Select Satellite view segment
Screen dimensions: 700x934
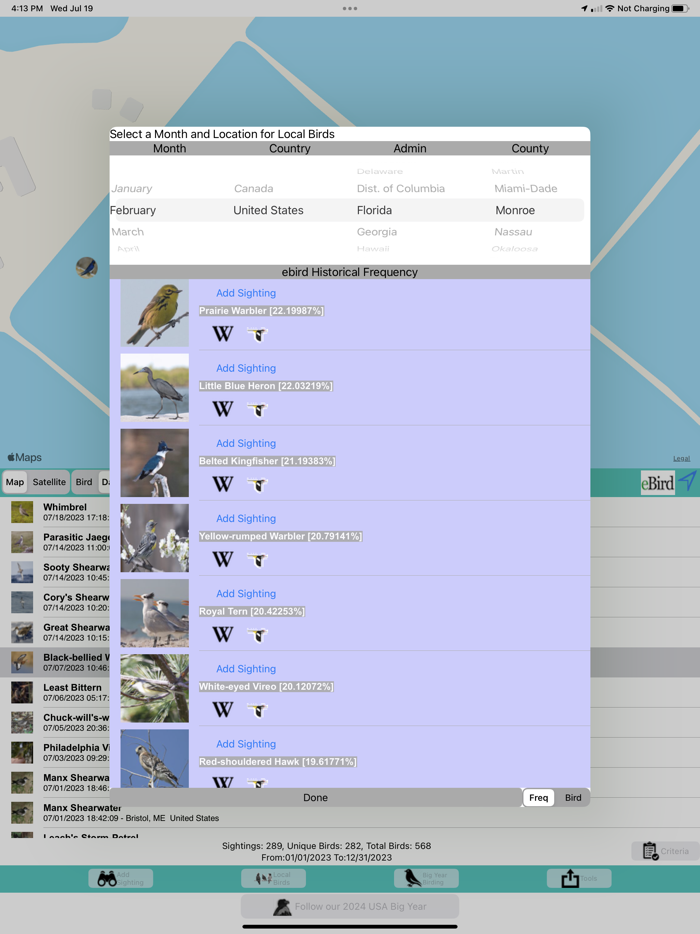coord(49,482)
